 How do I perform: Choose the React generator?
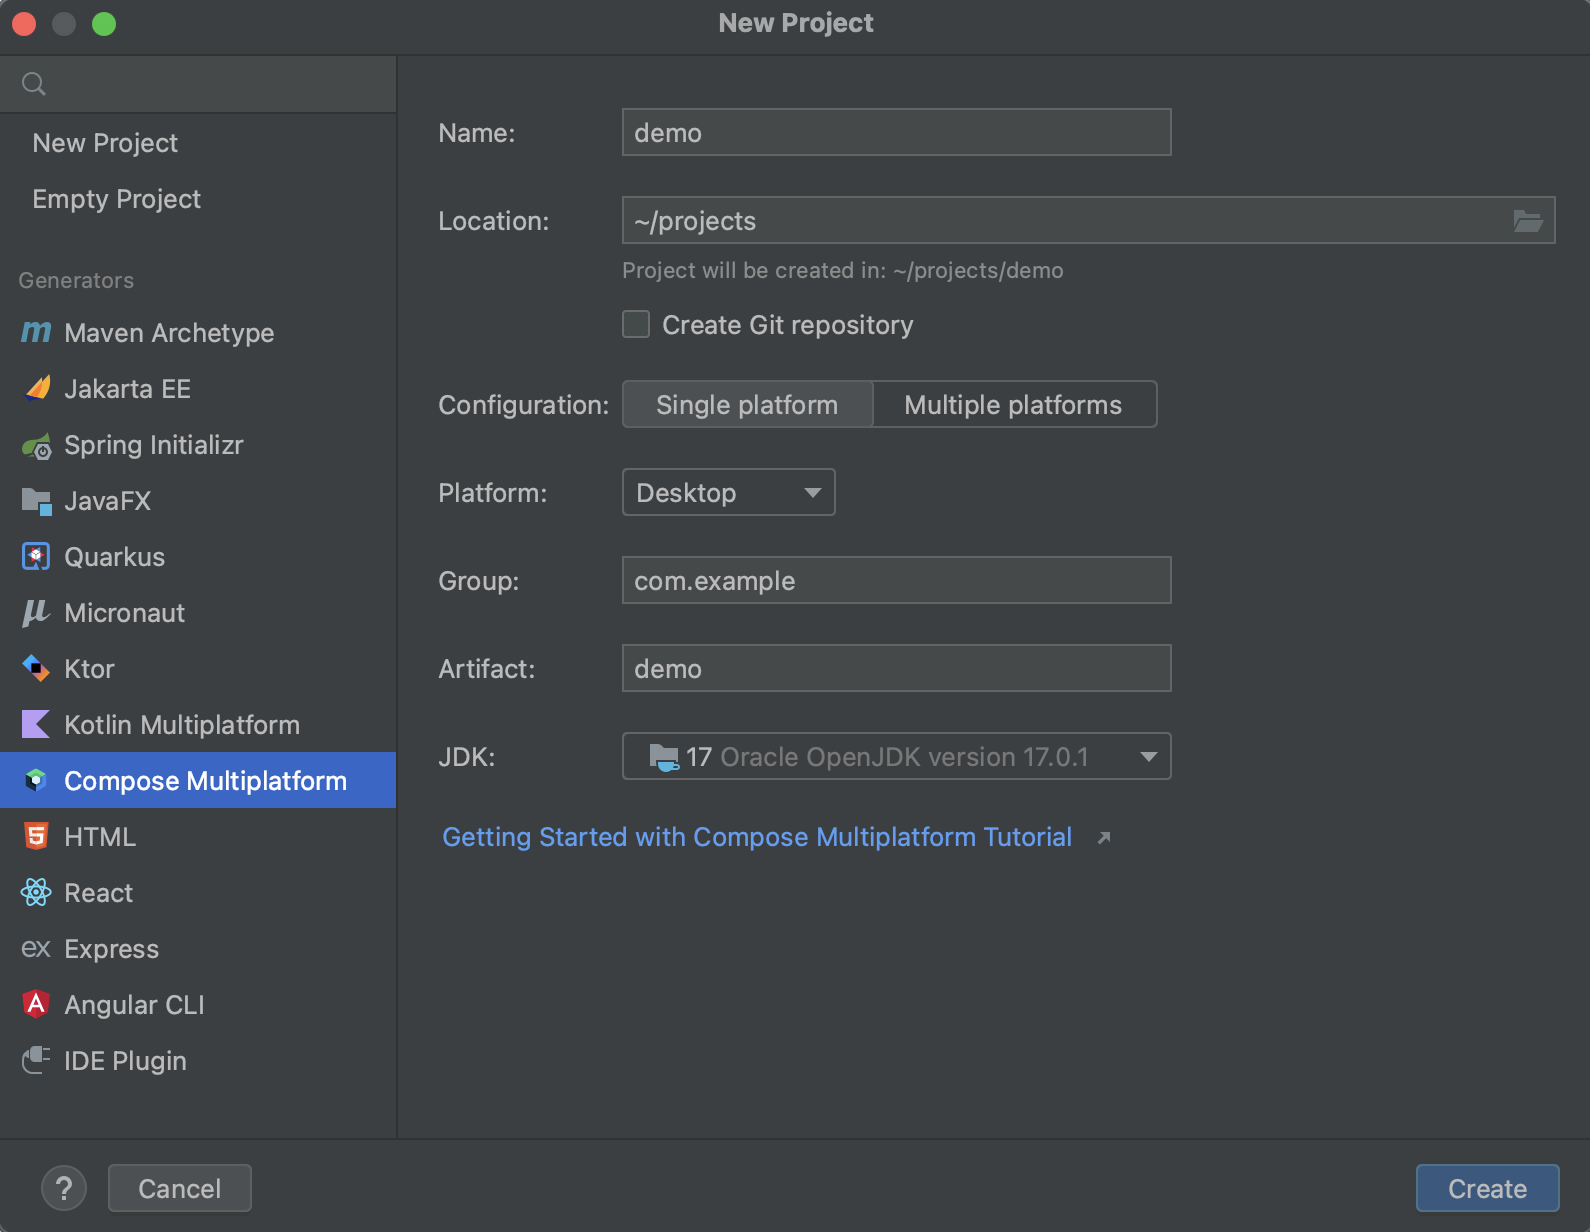(198, 893)
